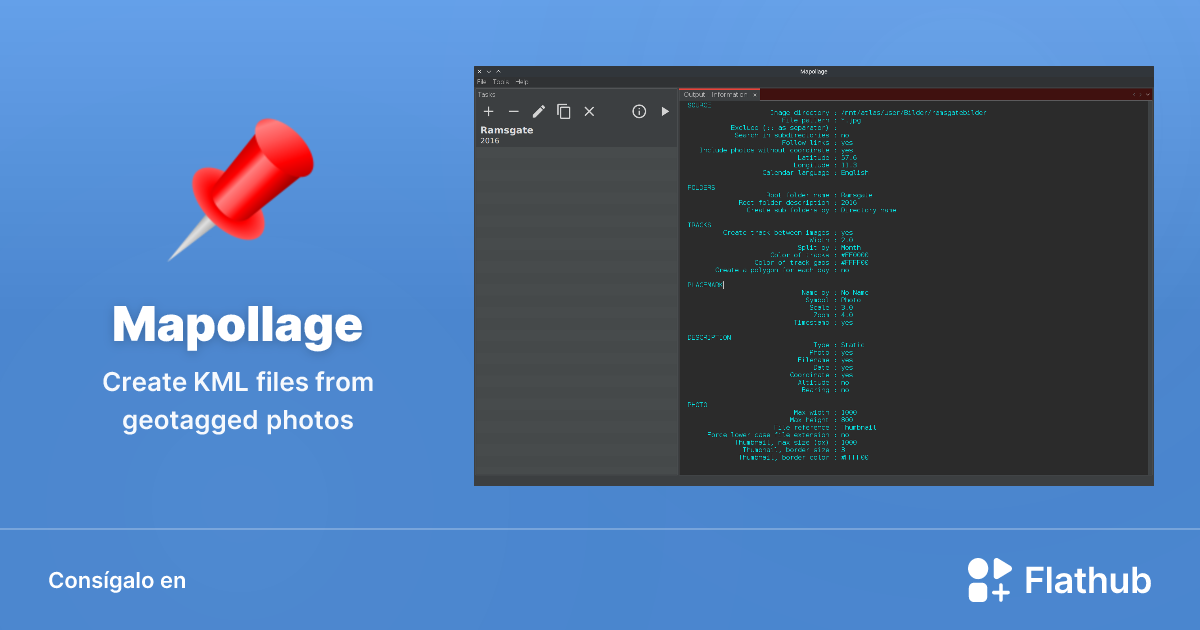Close the Output Information tab
1200x630 pixels.
click(755, 94)
